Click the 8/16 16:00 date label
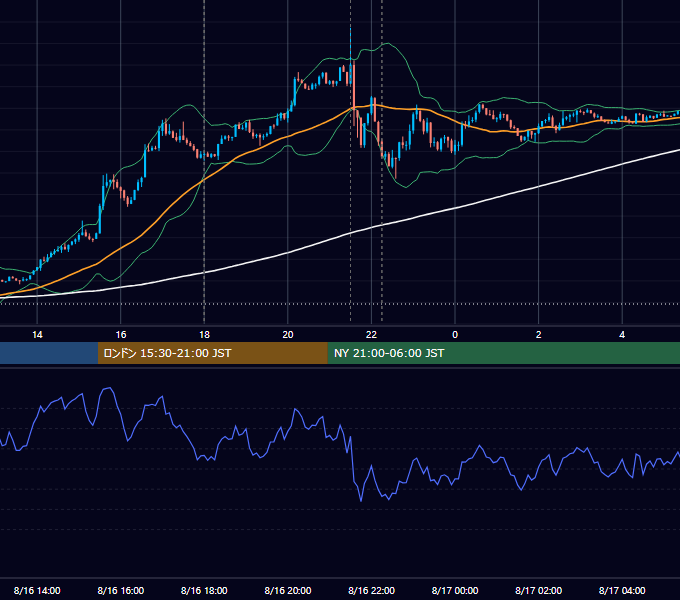The image size is (680, 600). [x=121, y=590]
